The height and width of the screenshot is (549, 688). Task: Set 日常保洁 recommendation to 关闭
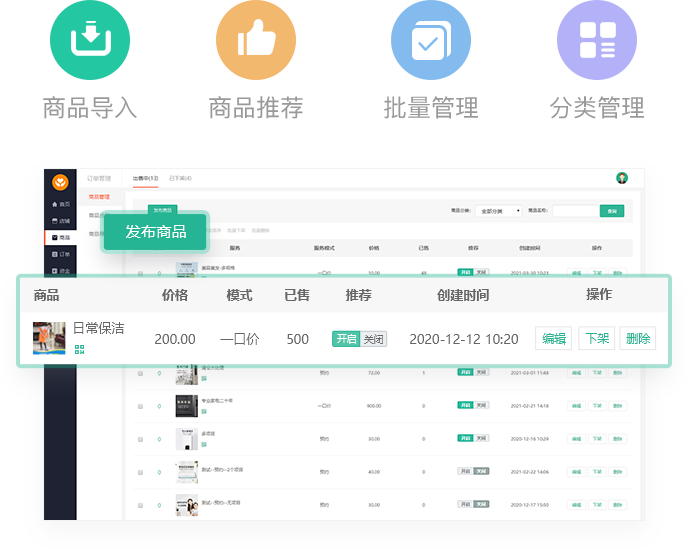[x=373, y=339]
